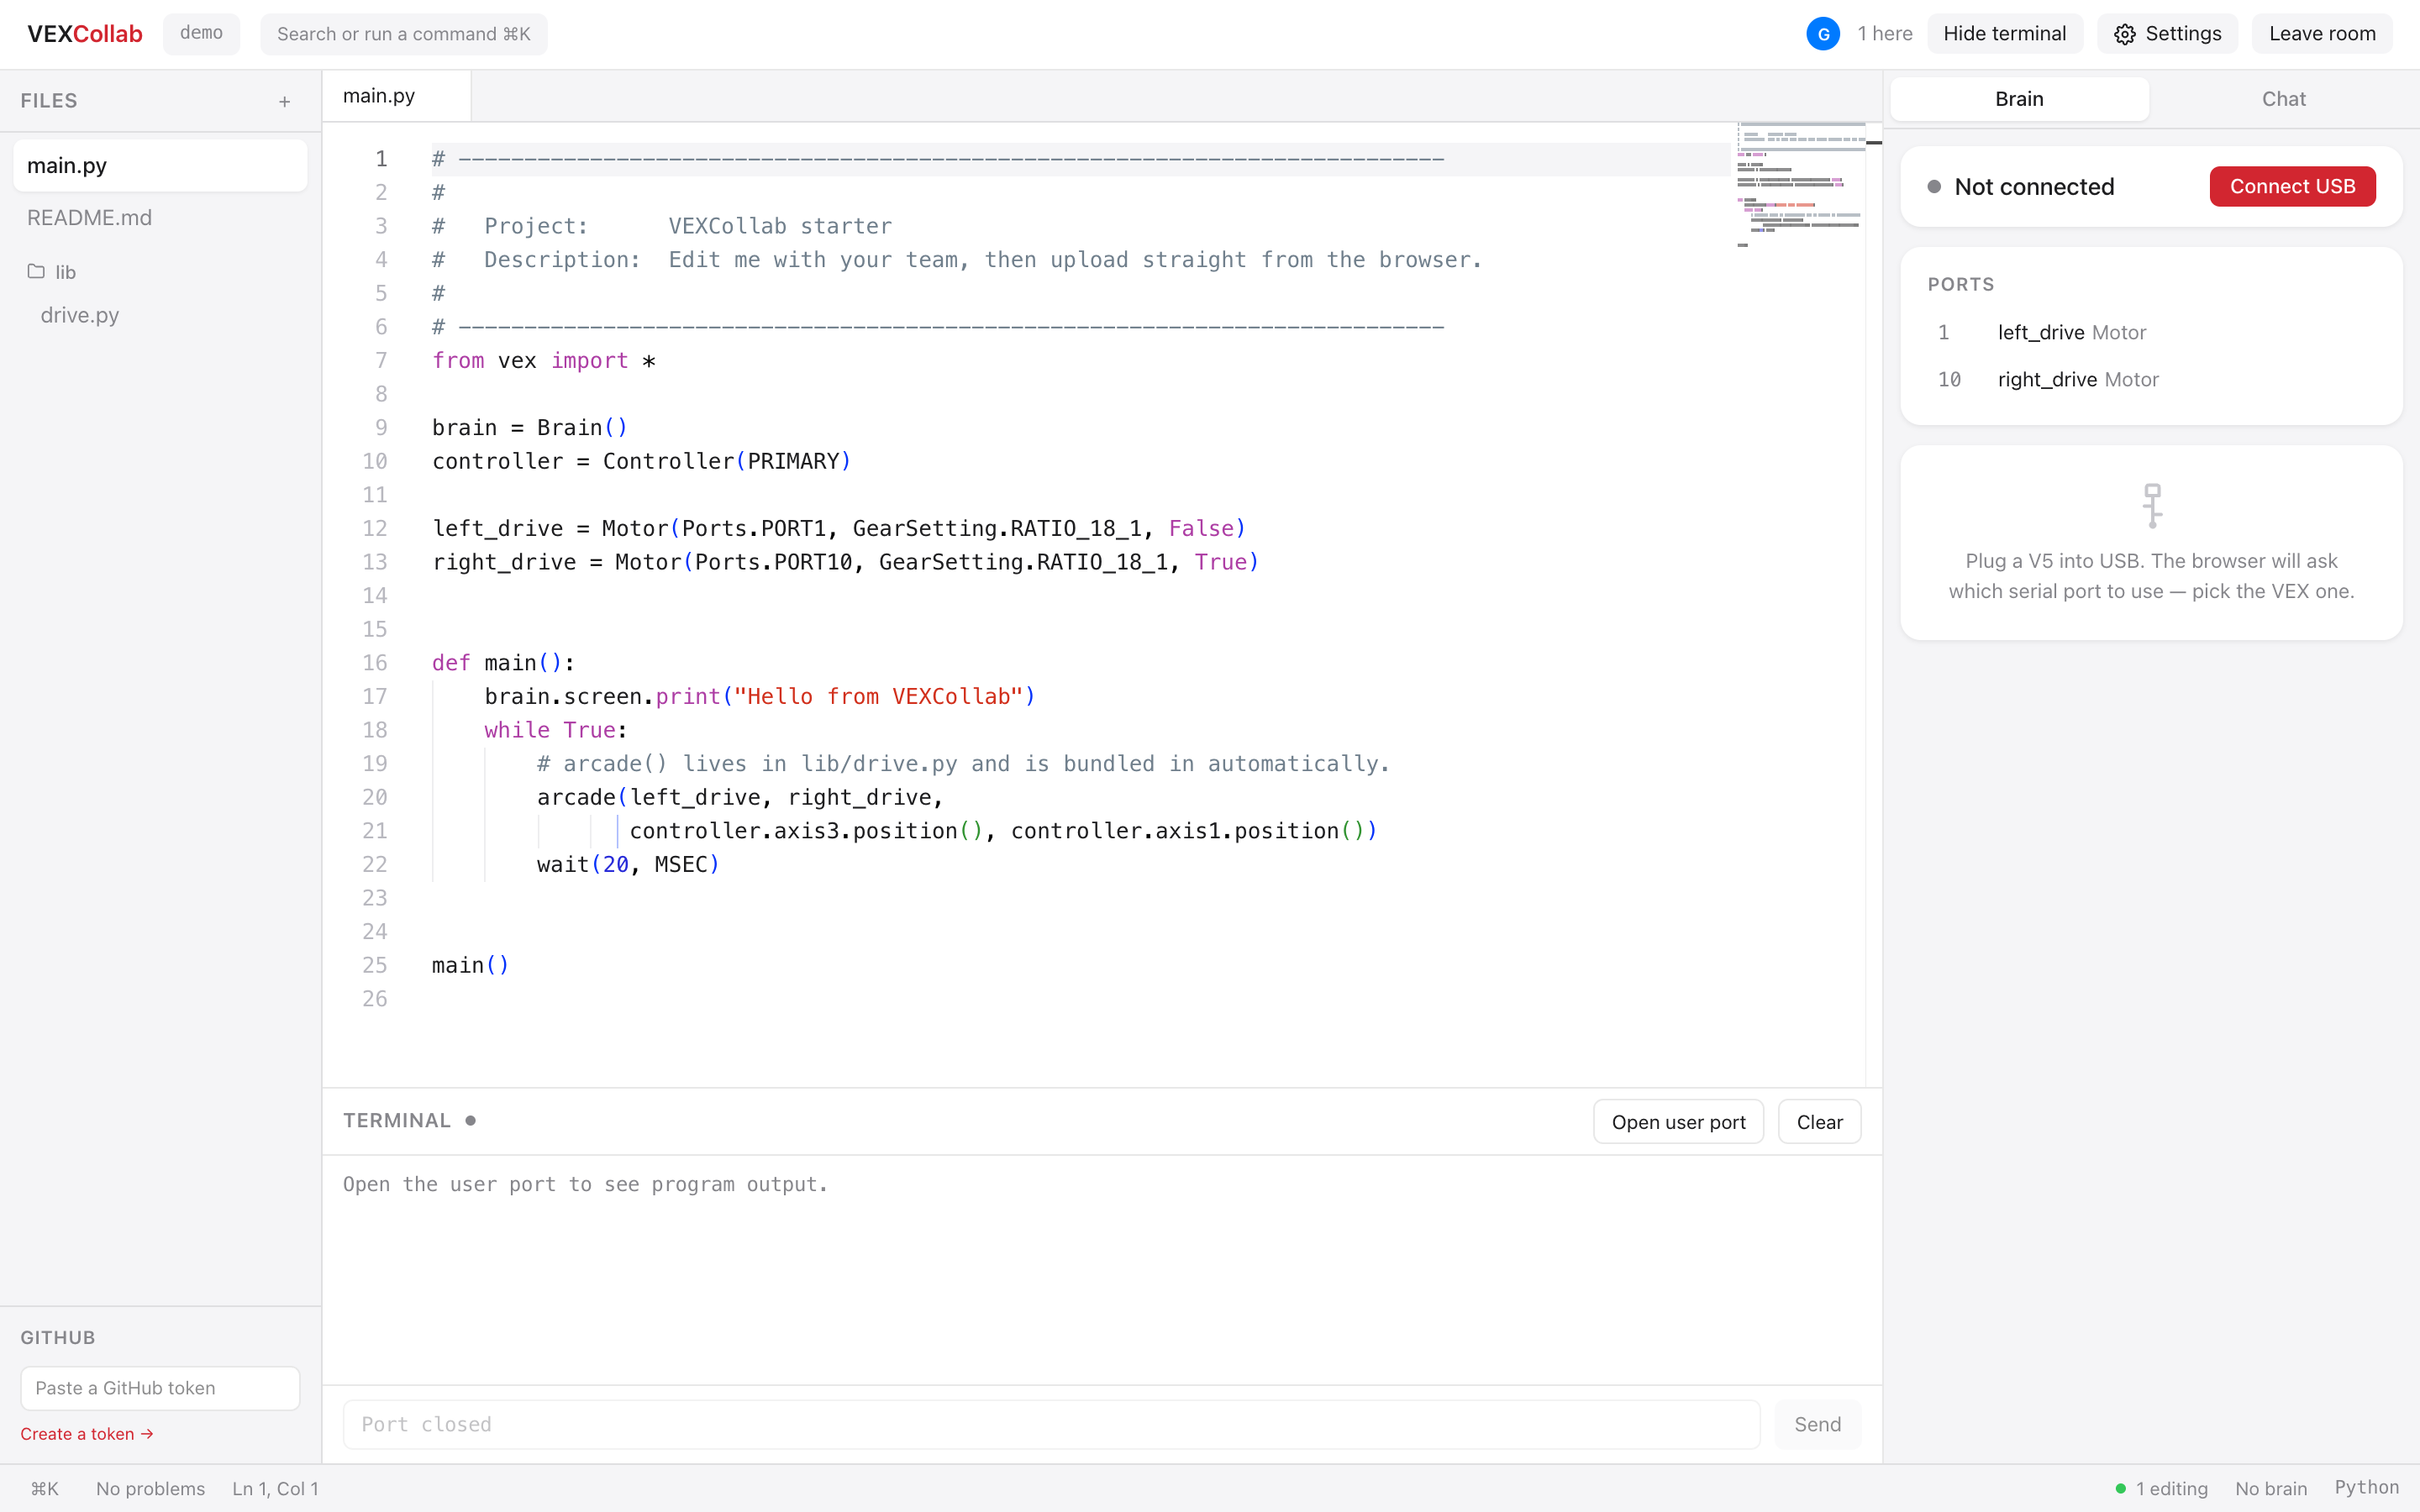Image resolution: width=2420 pixels, height=1512 pixels.
Task: Expand the lib folder
Action: [52, 272]
